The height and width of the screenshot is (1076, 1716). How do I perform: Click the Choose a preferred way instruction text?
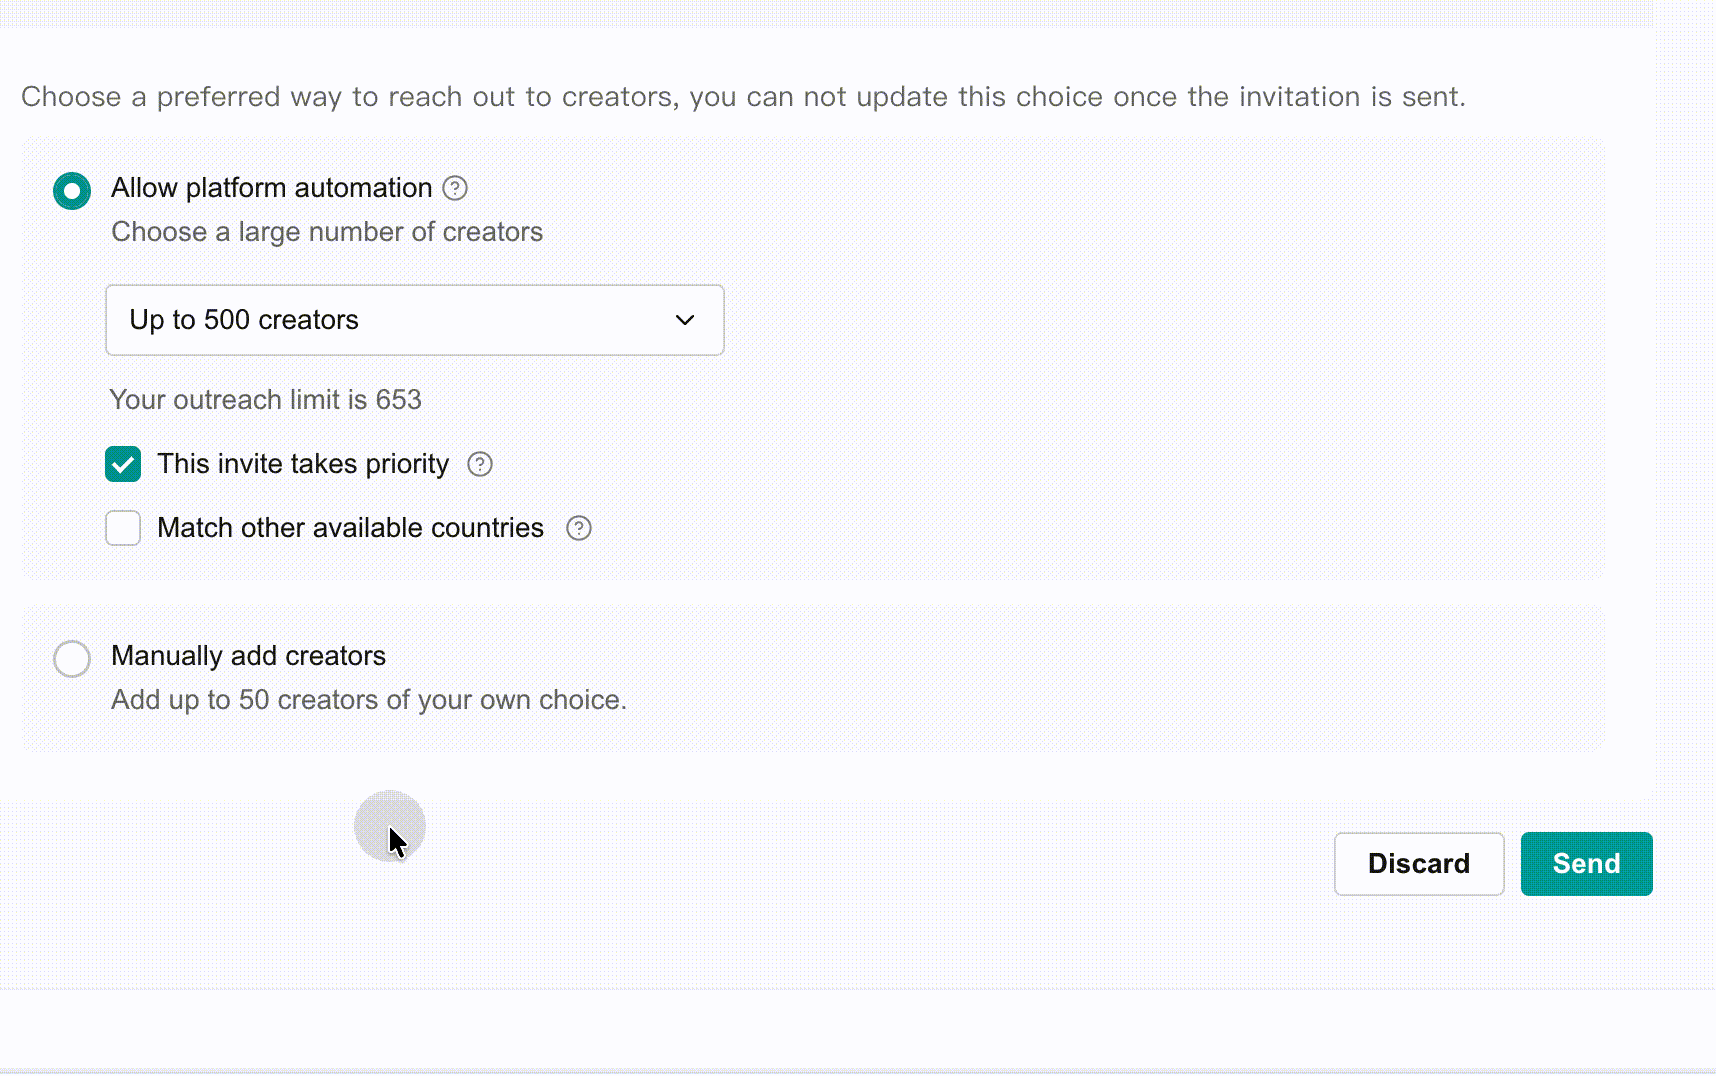(x=743, y=97)
